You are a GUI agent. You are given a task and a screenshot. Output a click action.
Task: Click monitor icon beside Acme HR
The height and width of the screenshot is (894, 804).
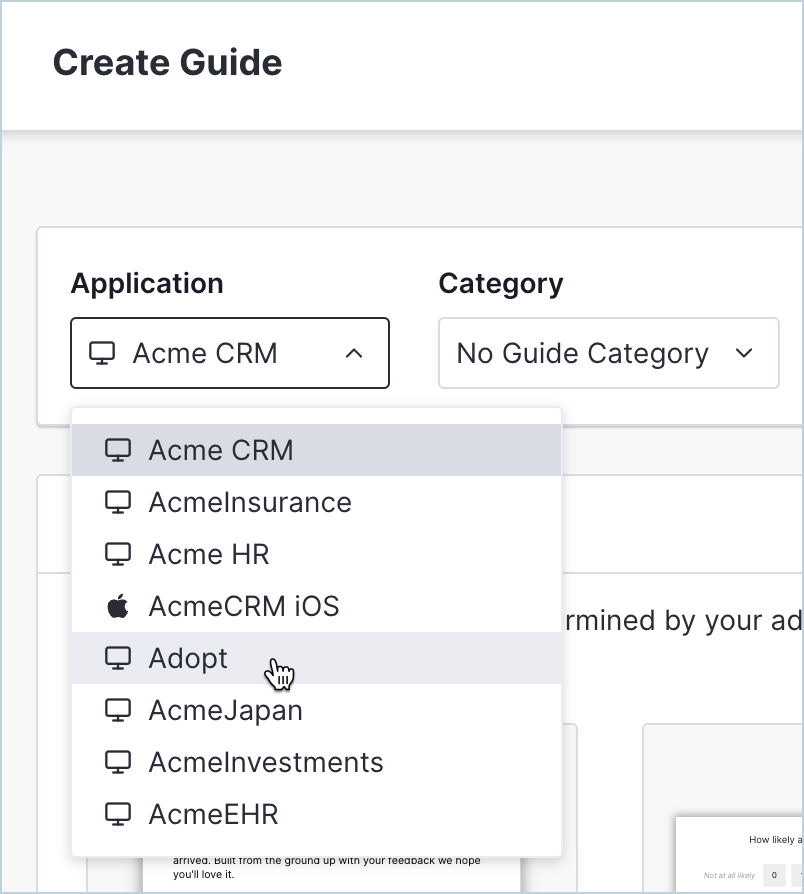point(118,554)
